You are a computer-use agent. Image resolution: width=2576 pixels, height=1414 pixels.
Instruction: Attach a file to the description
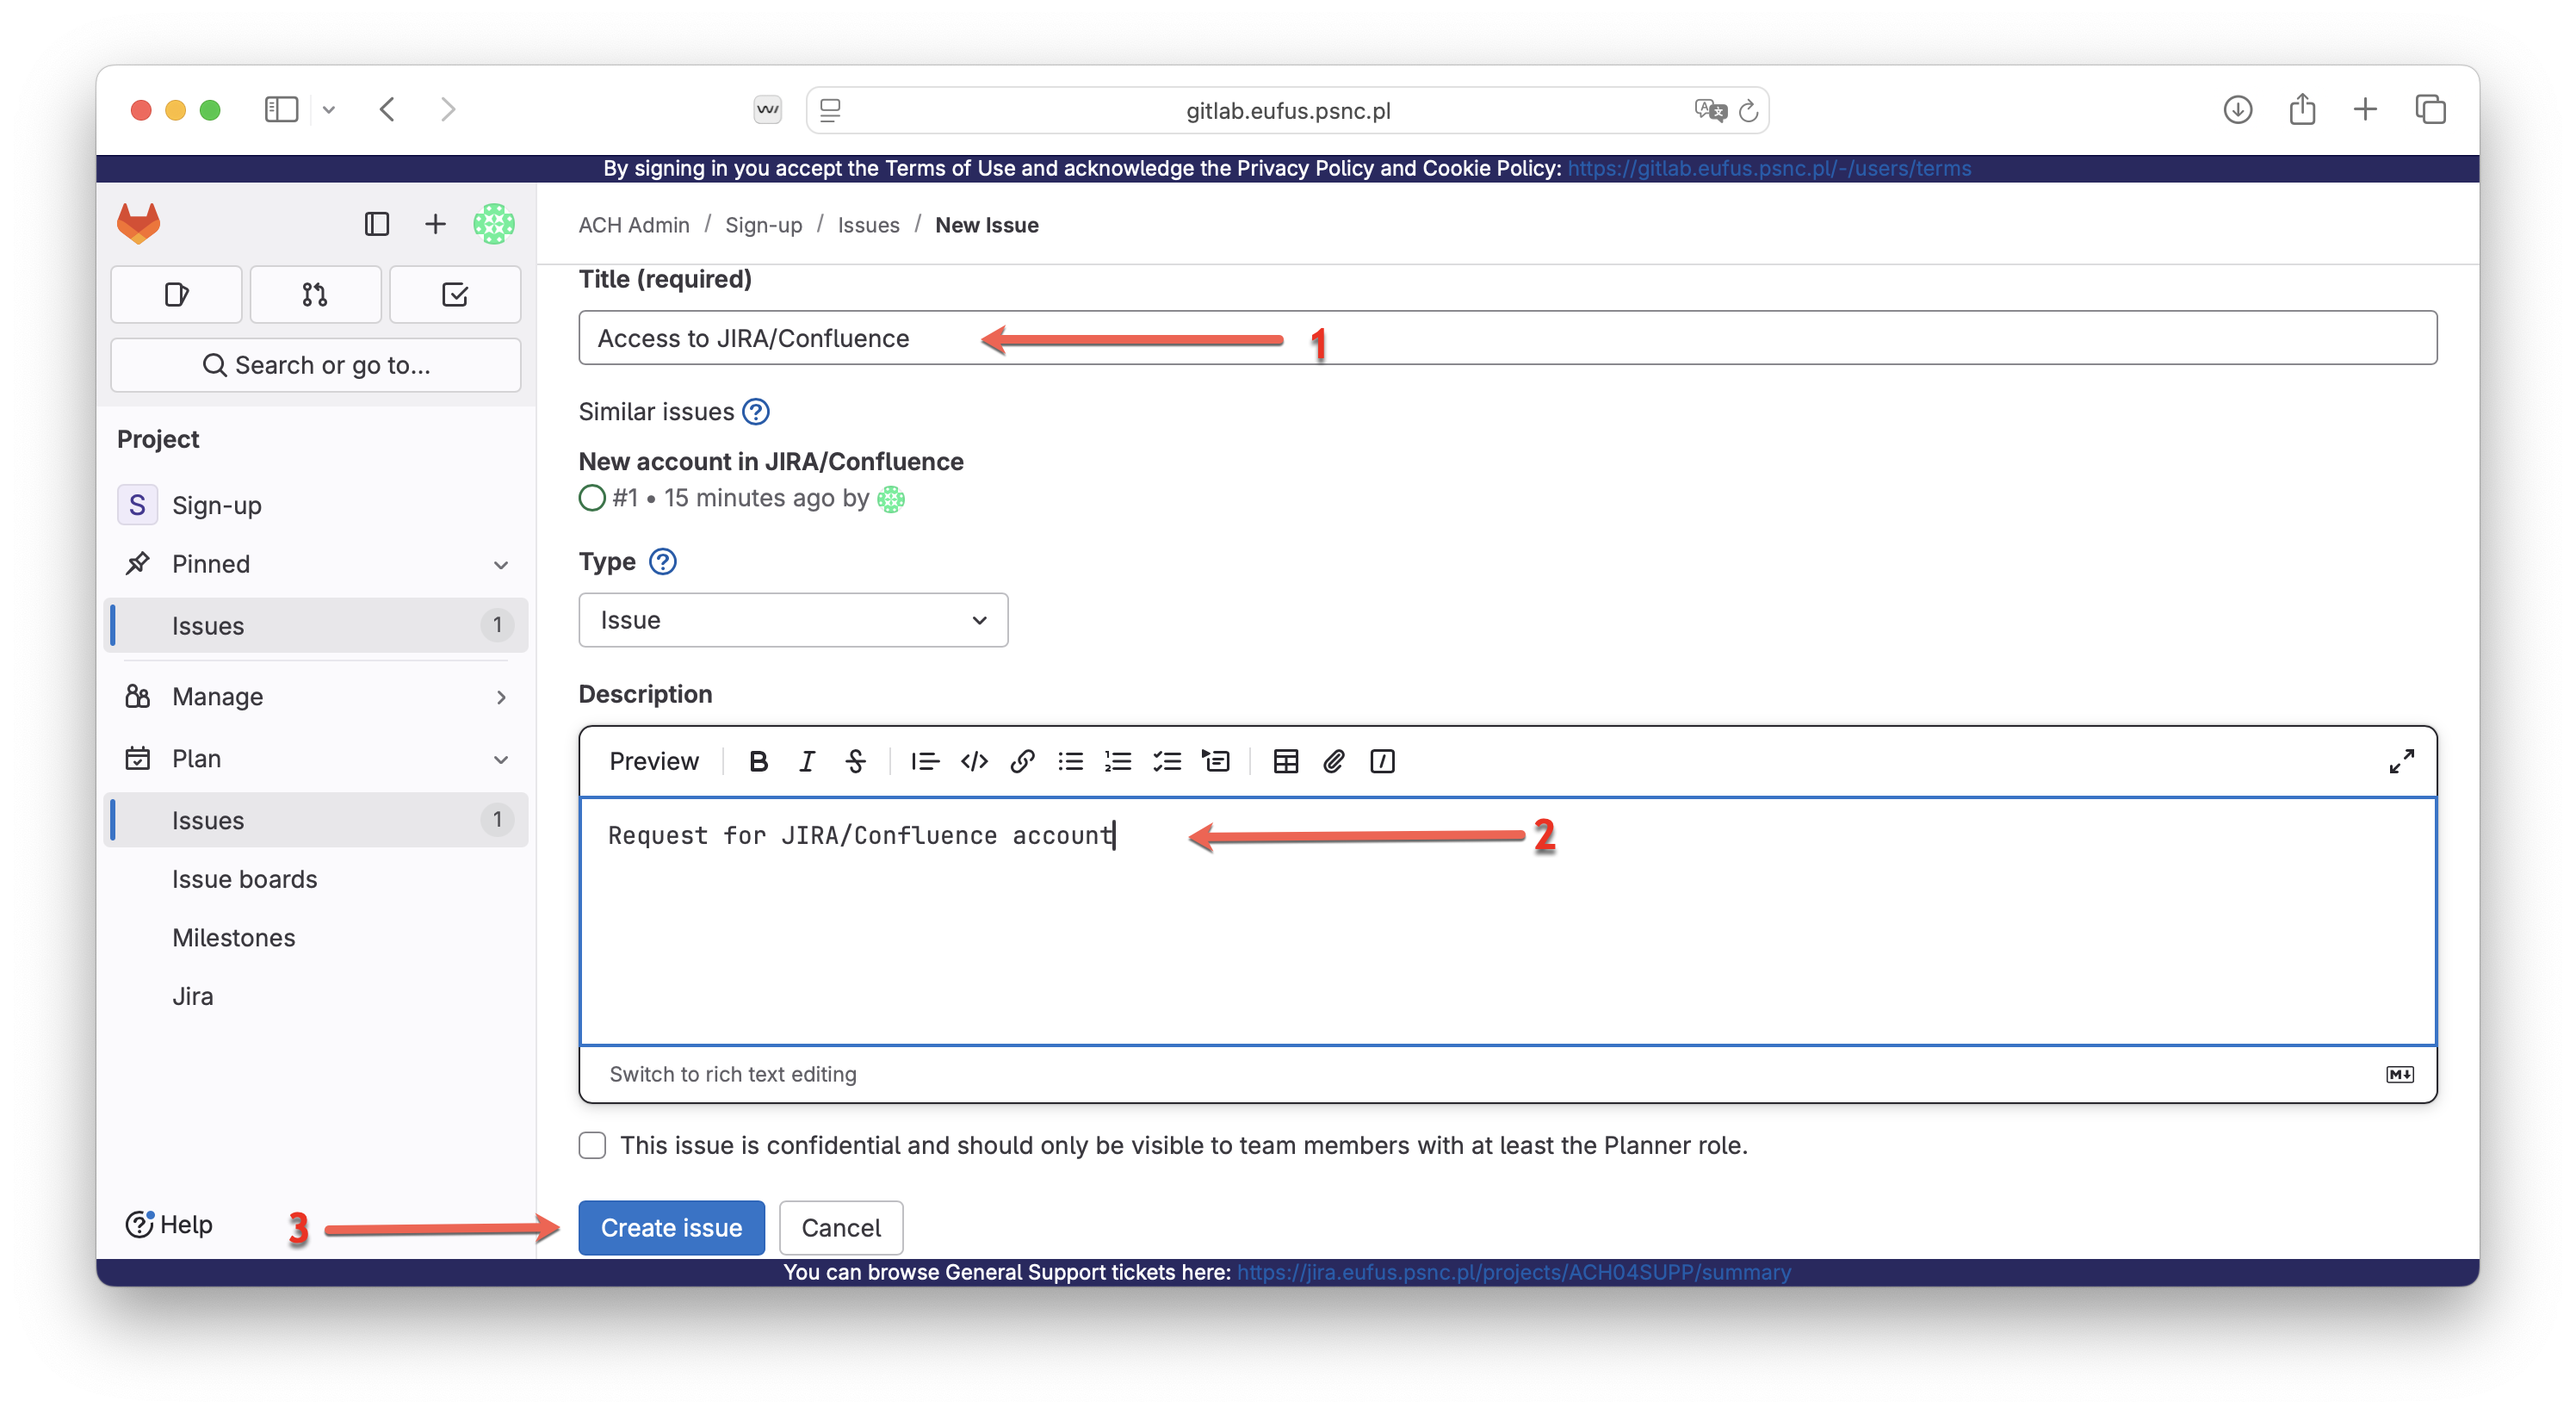coord(1334,762)
